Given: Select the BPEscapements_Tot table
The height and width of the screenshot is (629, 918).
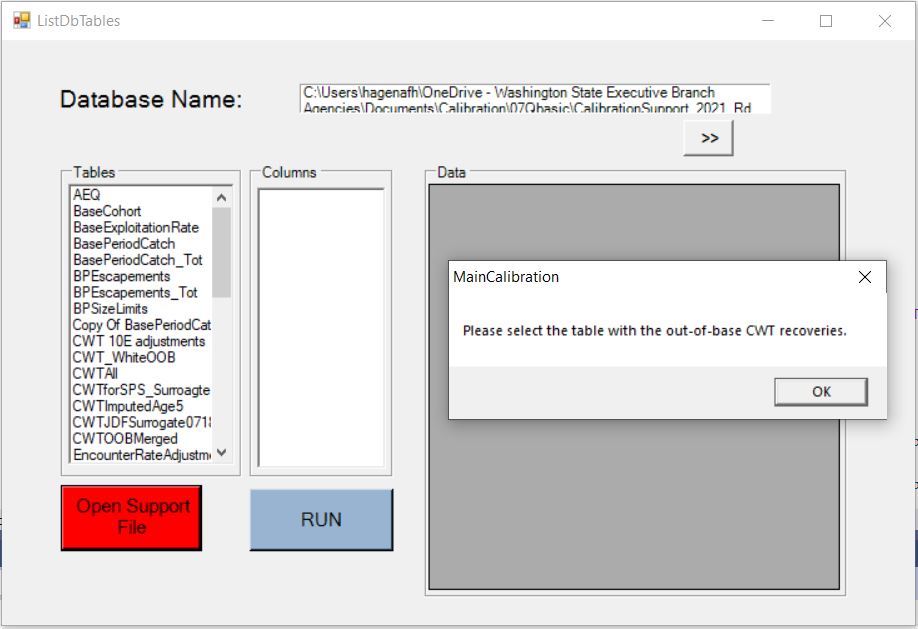Looking at the screenshot, I should 135,292.
